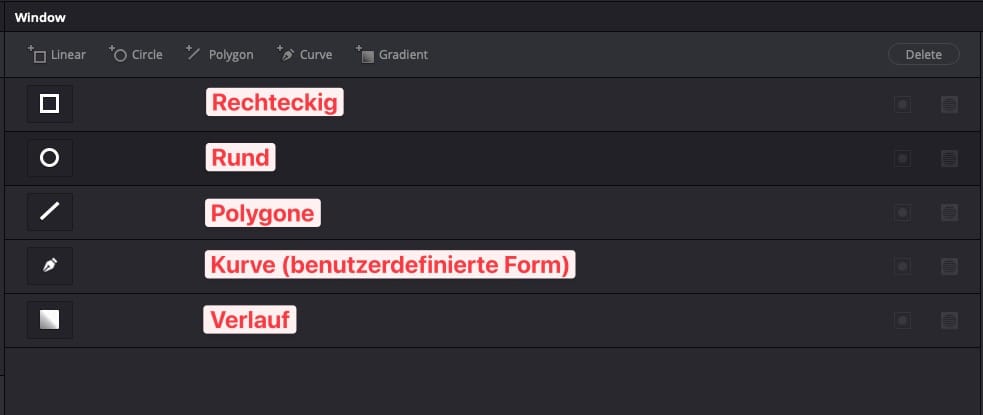983x415 pixels.
Task: Toggle invert for the Rund row
Action: click(902, 159)
